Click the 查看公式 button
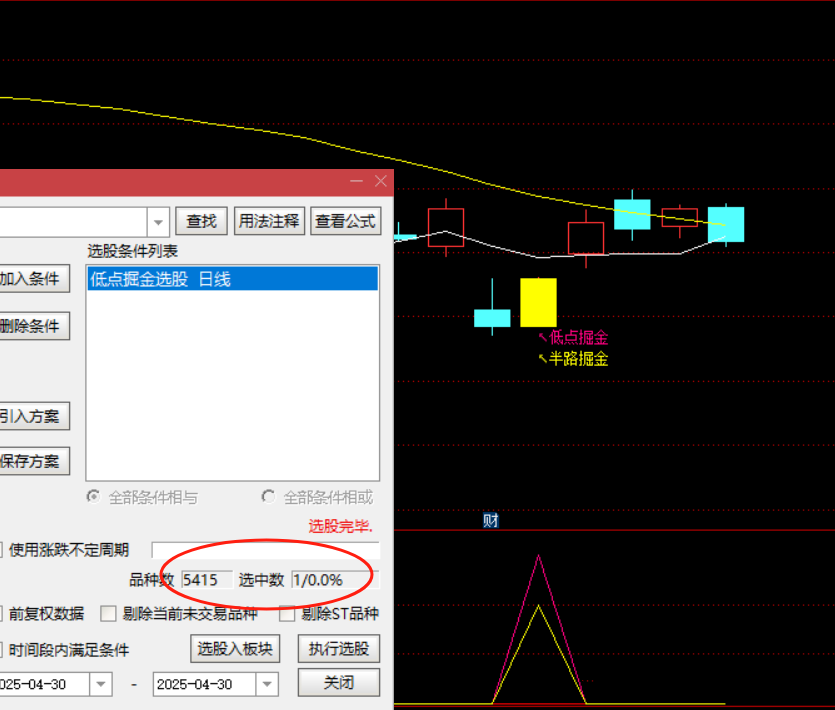Image resolution: width=835 pixels, height=710 pixels. 345,221
